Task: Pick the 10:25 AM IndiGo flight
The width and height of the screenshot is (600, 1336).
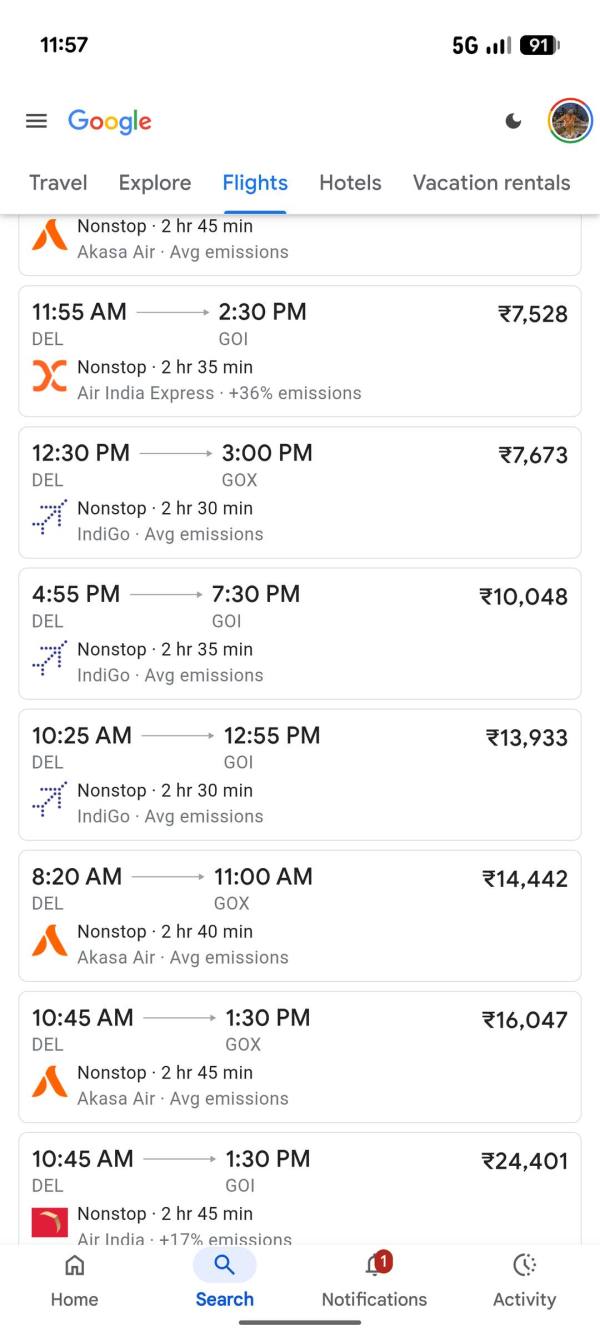Action: (300, 774)
